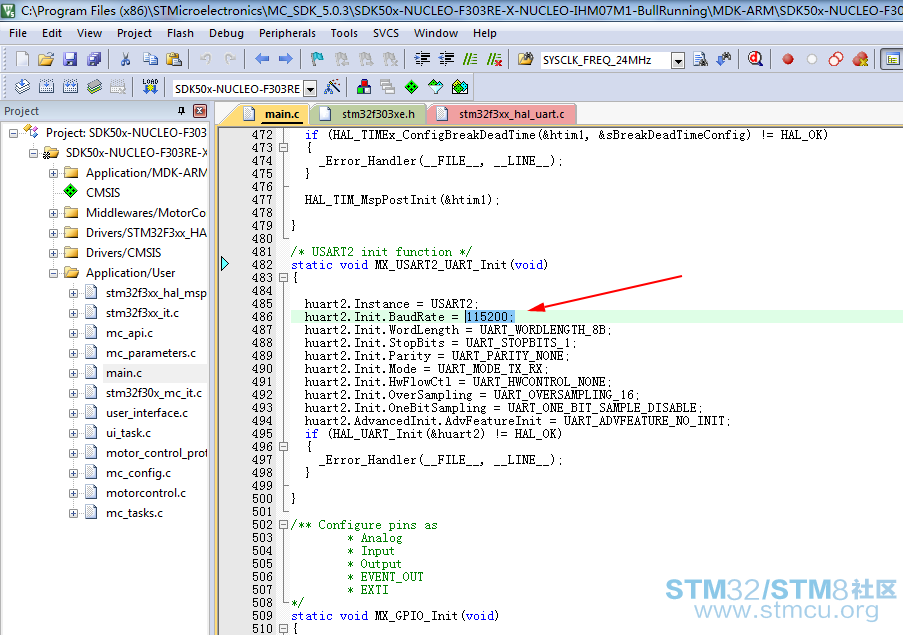903x635 pixels.
Task: Select the CMSIS component in the project tree
Action: tap(103, 192)
